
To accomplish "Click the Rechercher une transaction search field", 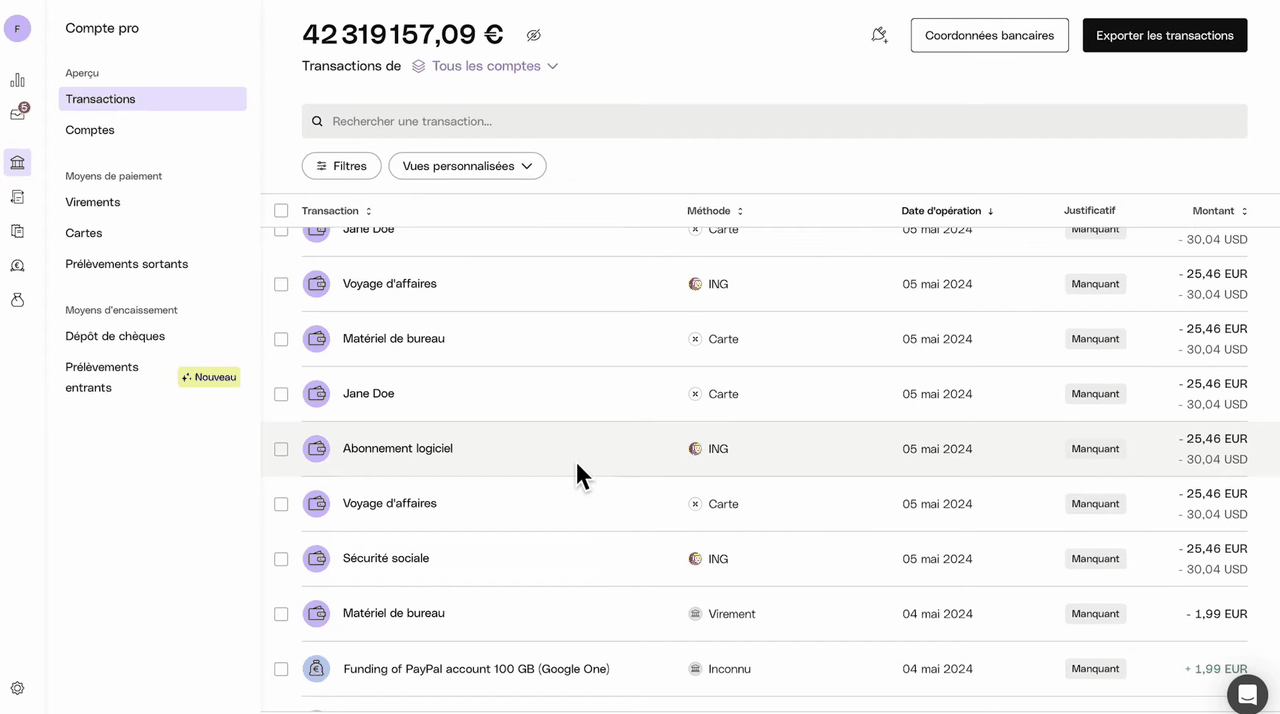I will coord(775,121).
